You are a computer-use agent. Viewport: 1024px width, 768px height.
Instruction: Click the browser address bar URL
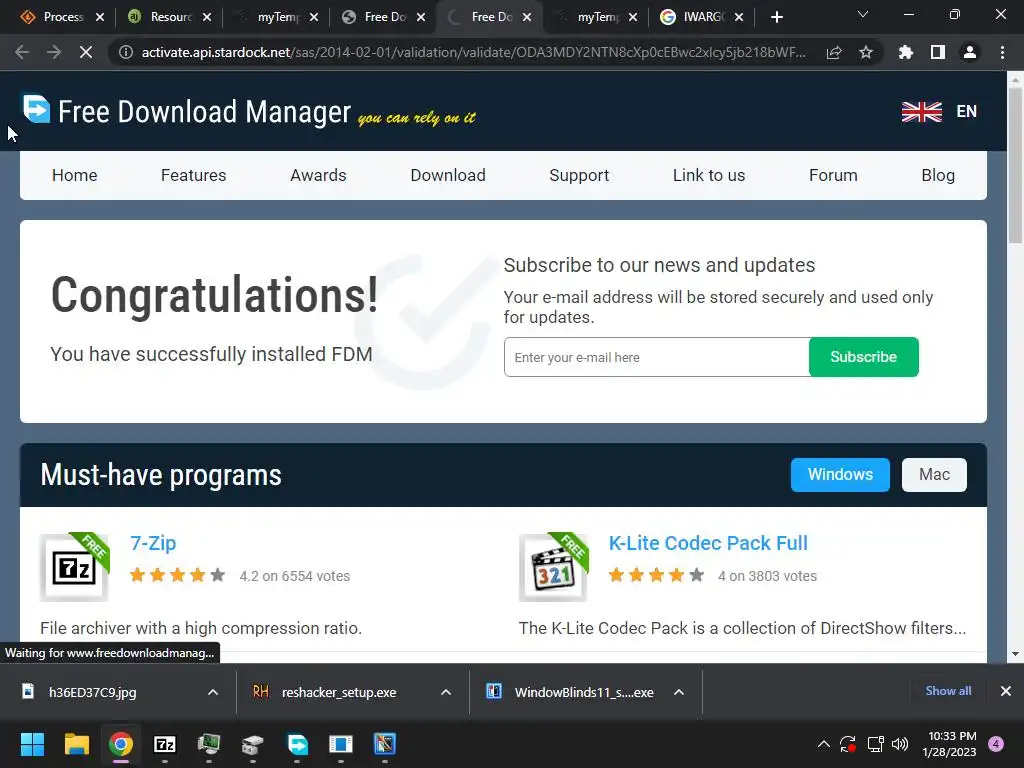473,52
